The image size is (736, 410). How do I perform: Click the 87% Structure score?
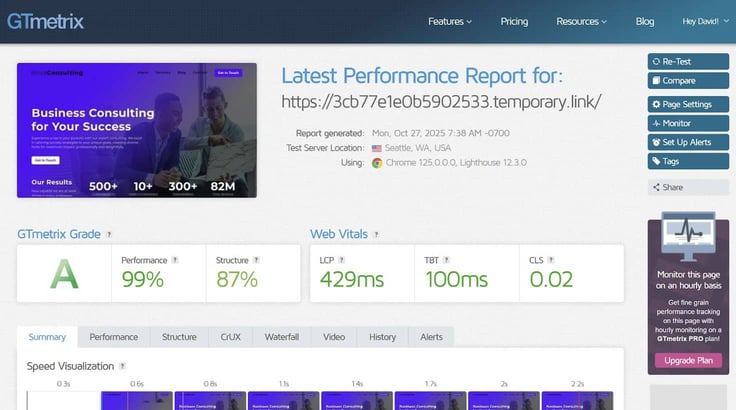pos(237,280)
